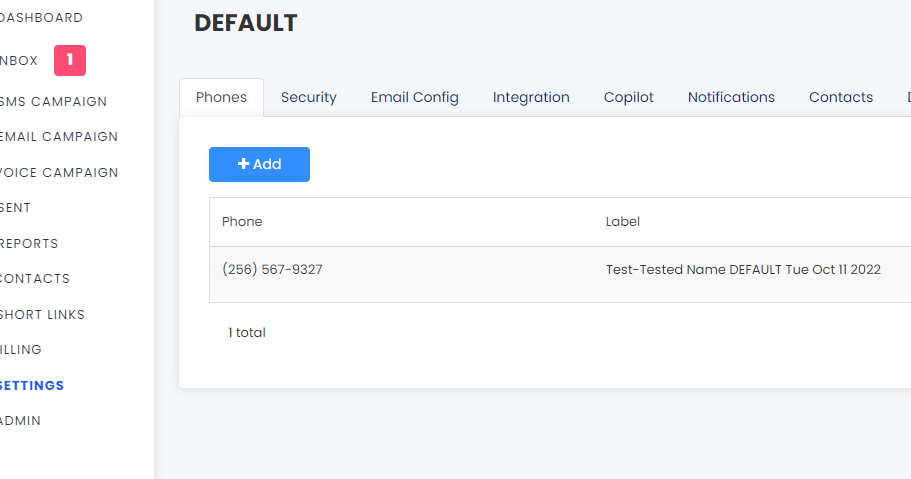
Task: Open the Email Config tab
Action: point(414,97)
